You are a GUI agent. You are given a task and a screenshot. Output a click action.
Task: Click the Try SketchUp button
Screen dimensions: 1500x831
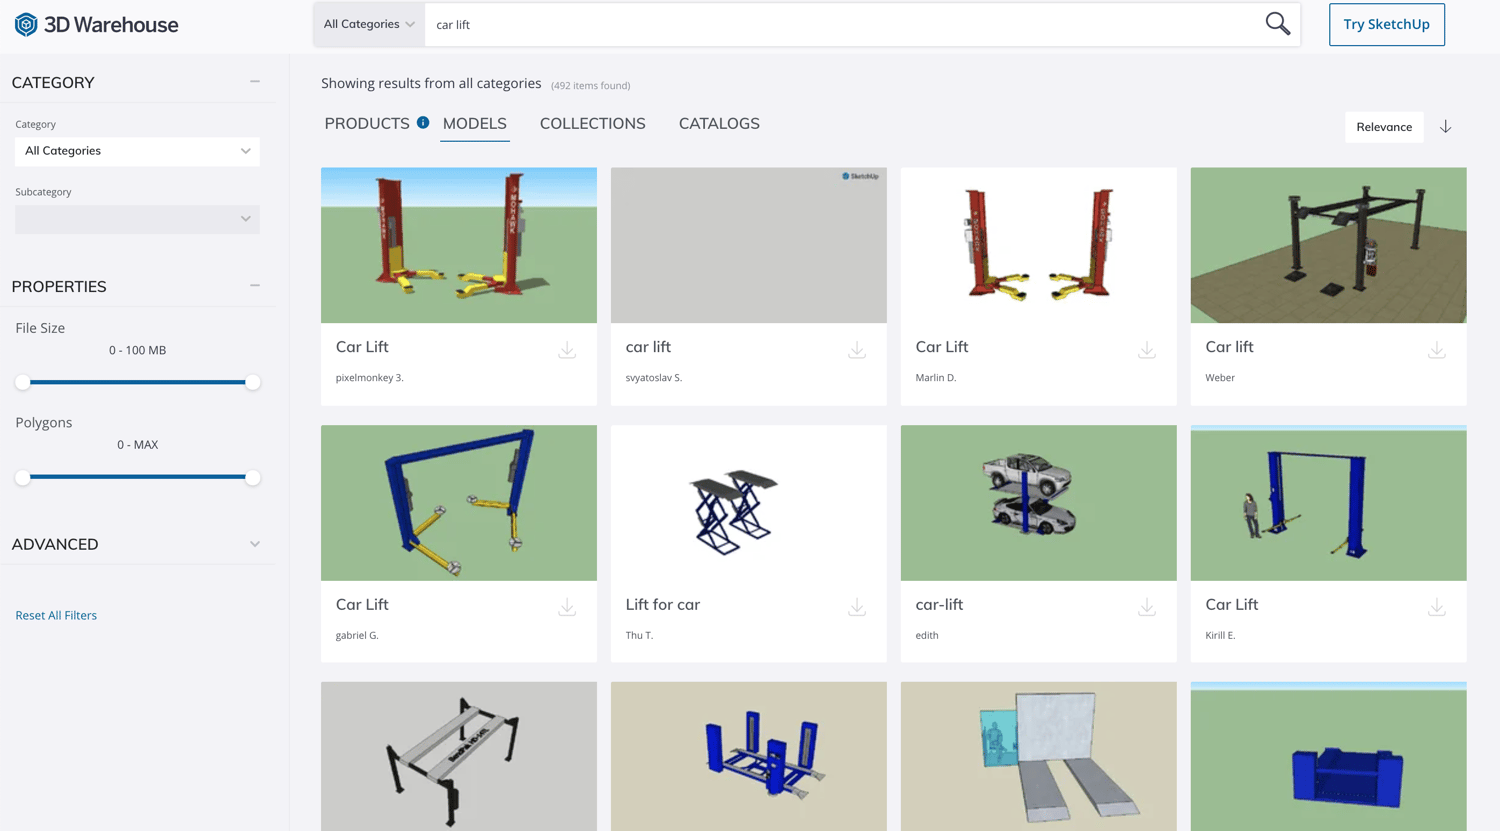click(1386, 25)
